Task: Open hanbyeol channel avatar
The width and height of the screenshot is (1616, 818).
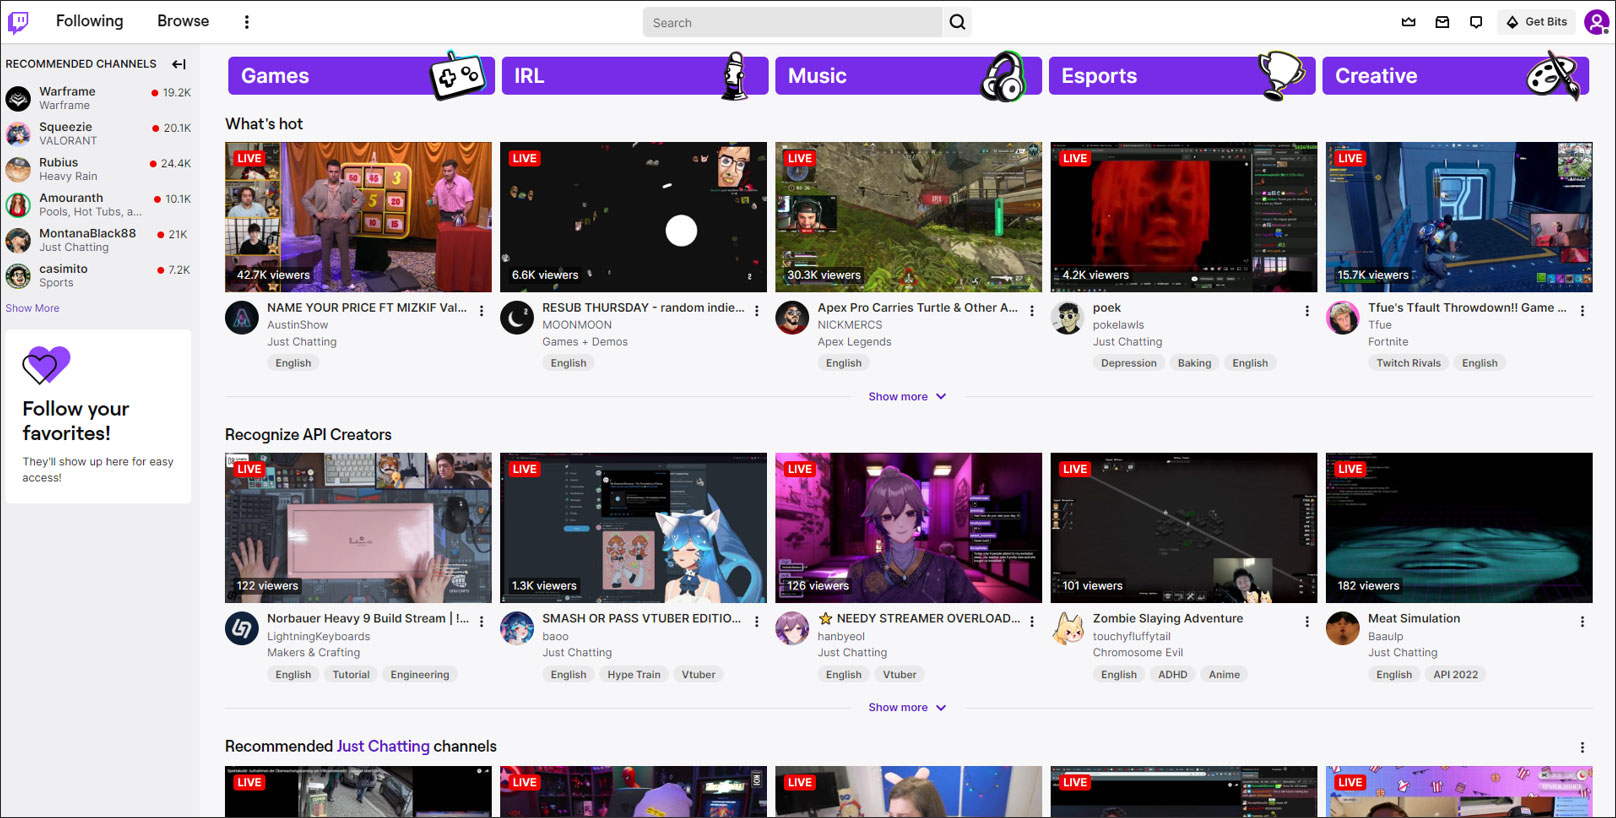Action: tap(792, 629)
